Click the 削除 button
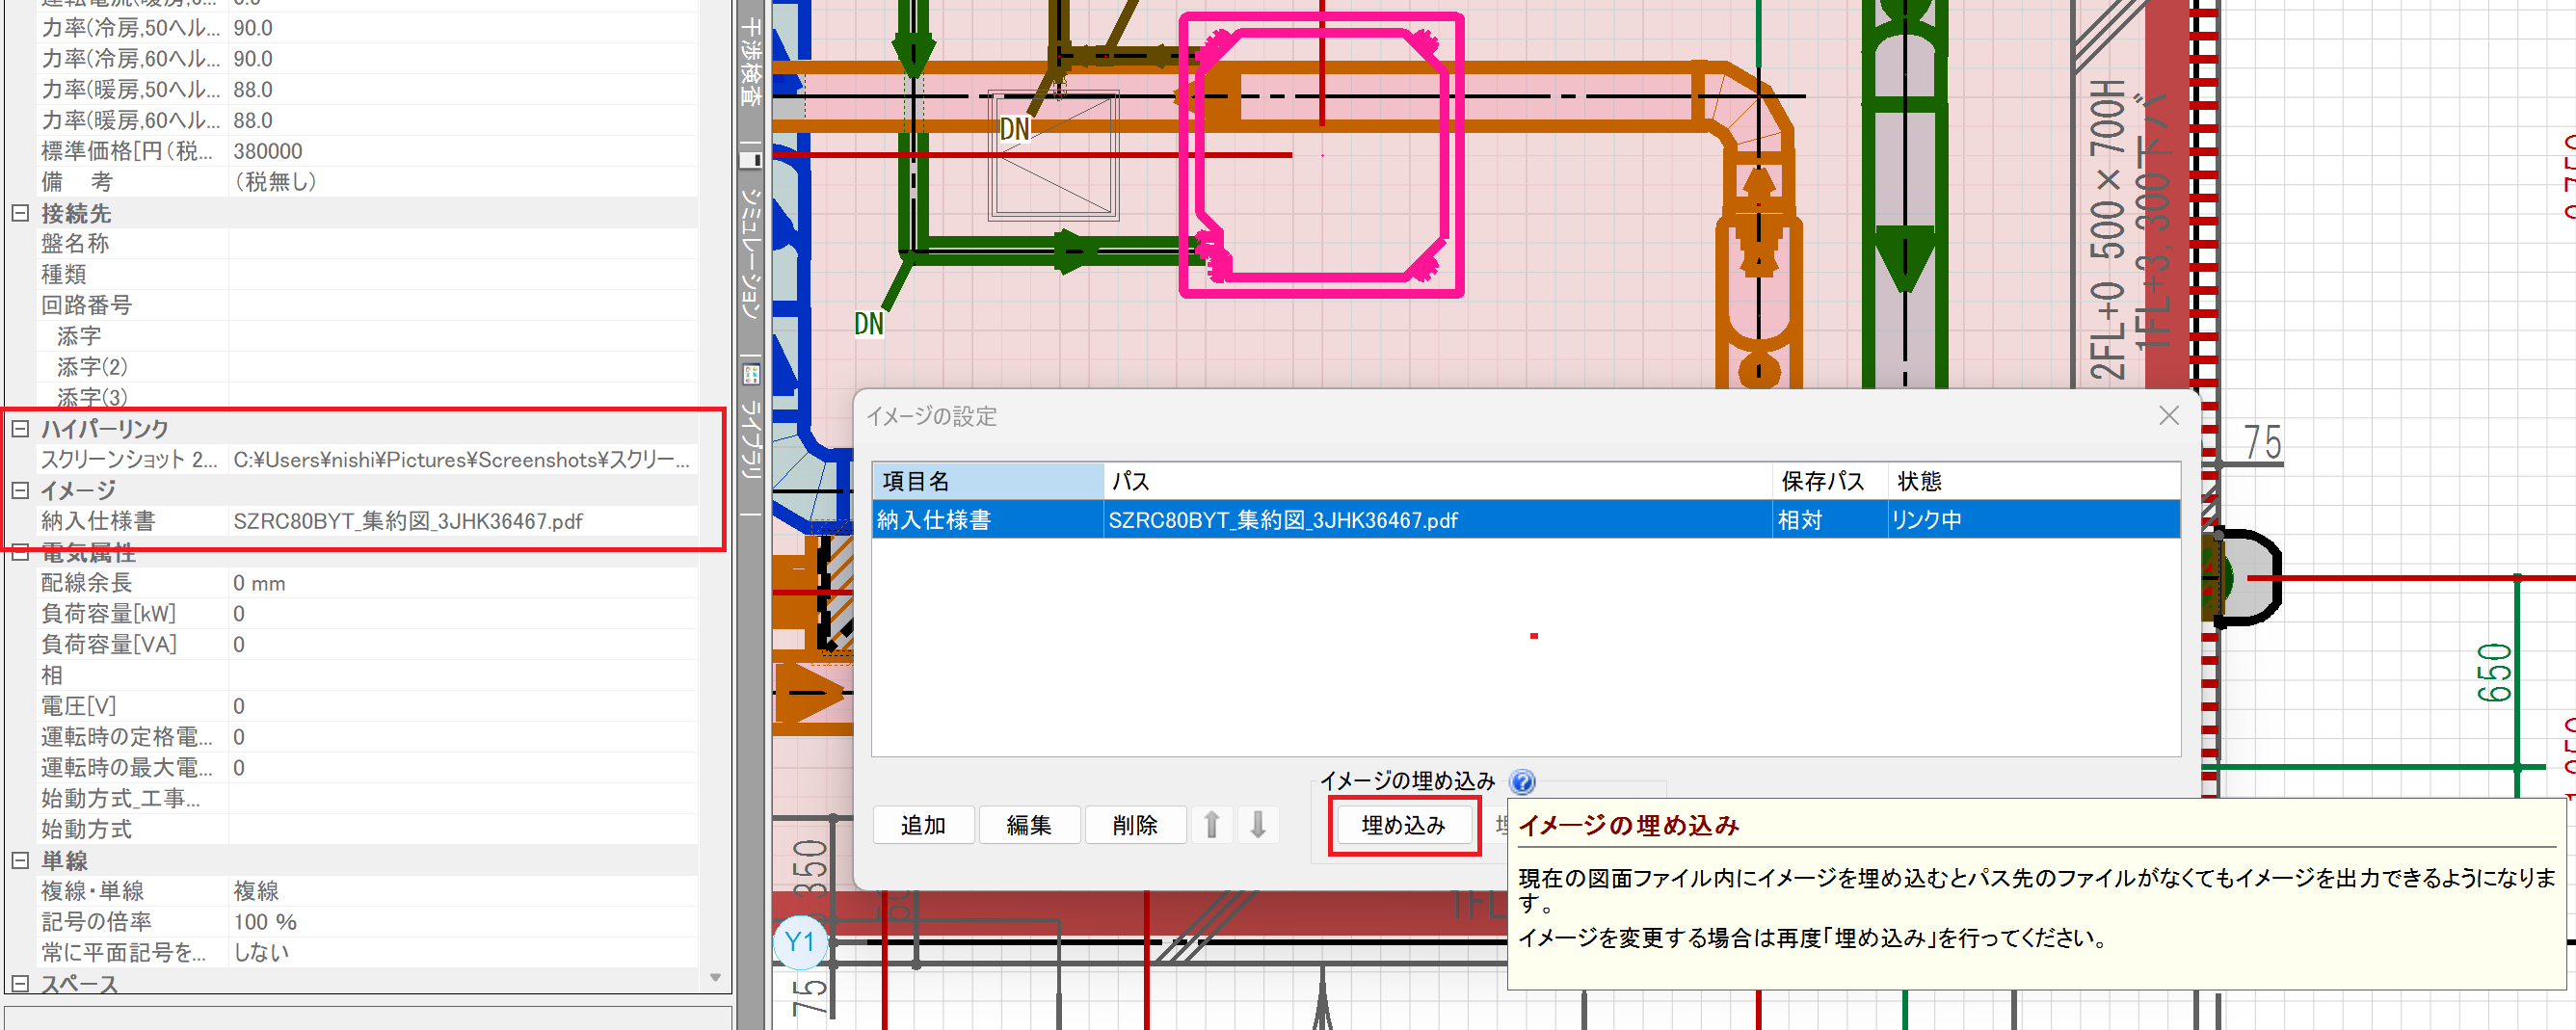The image size is (2576, 1030). (1134, 825)
